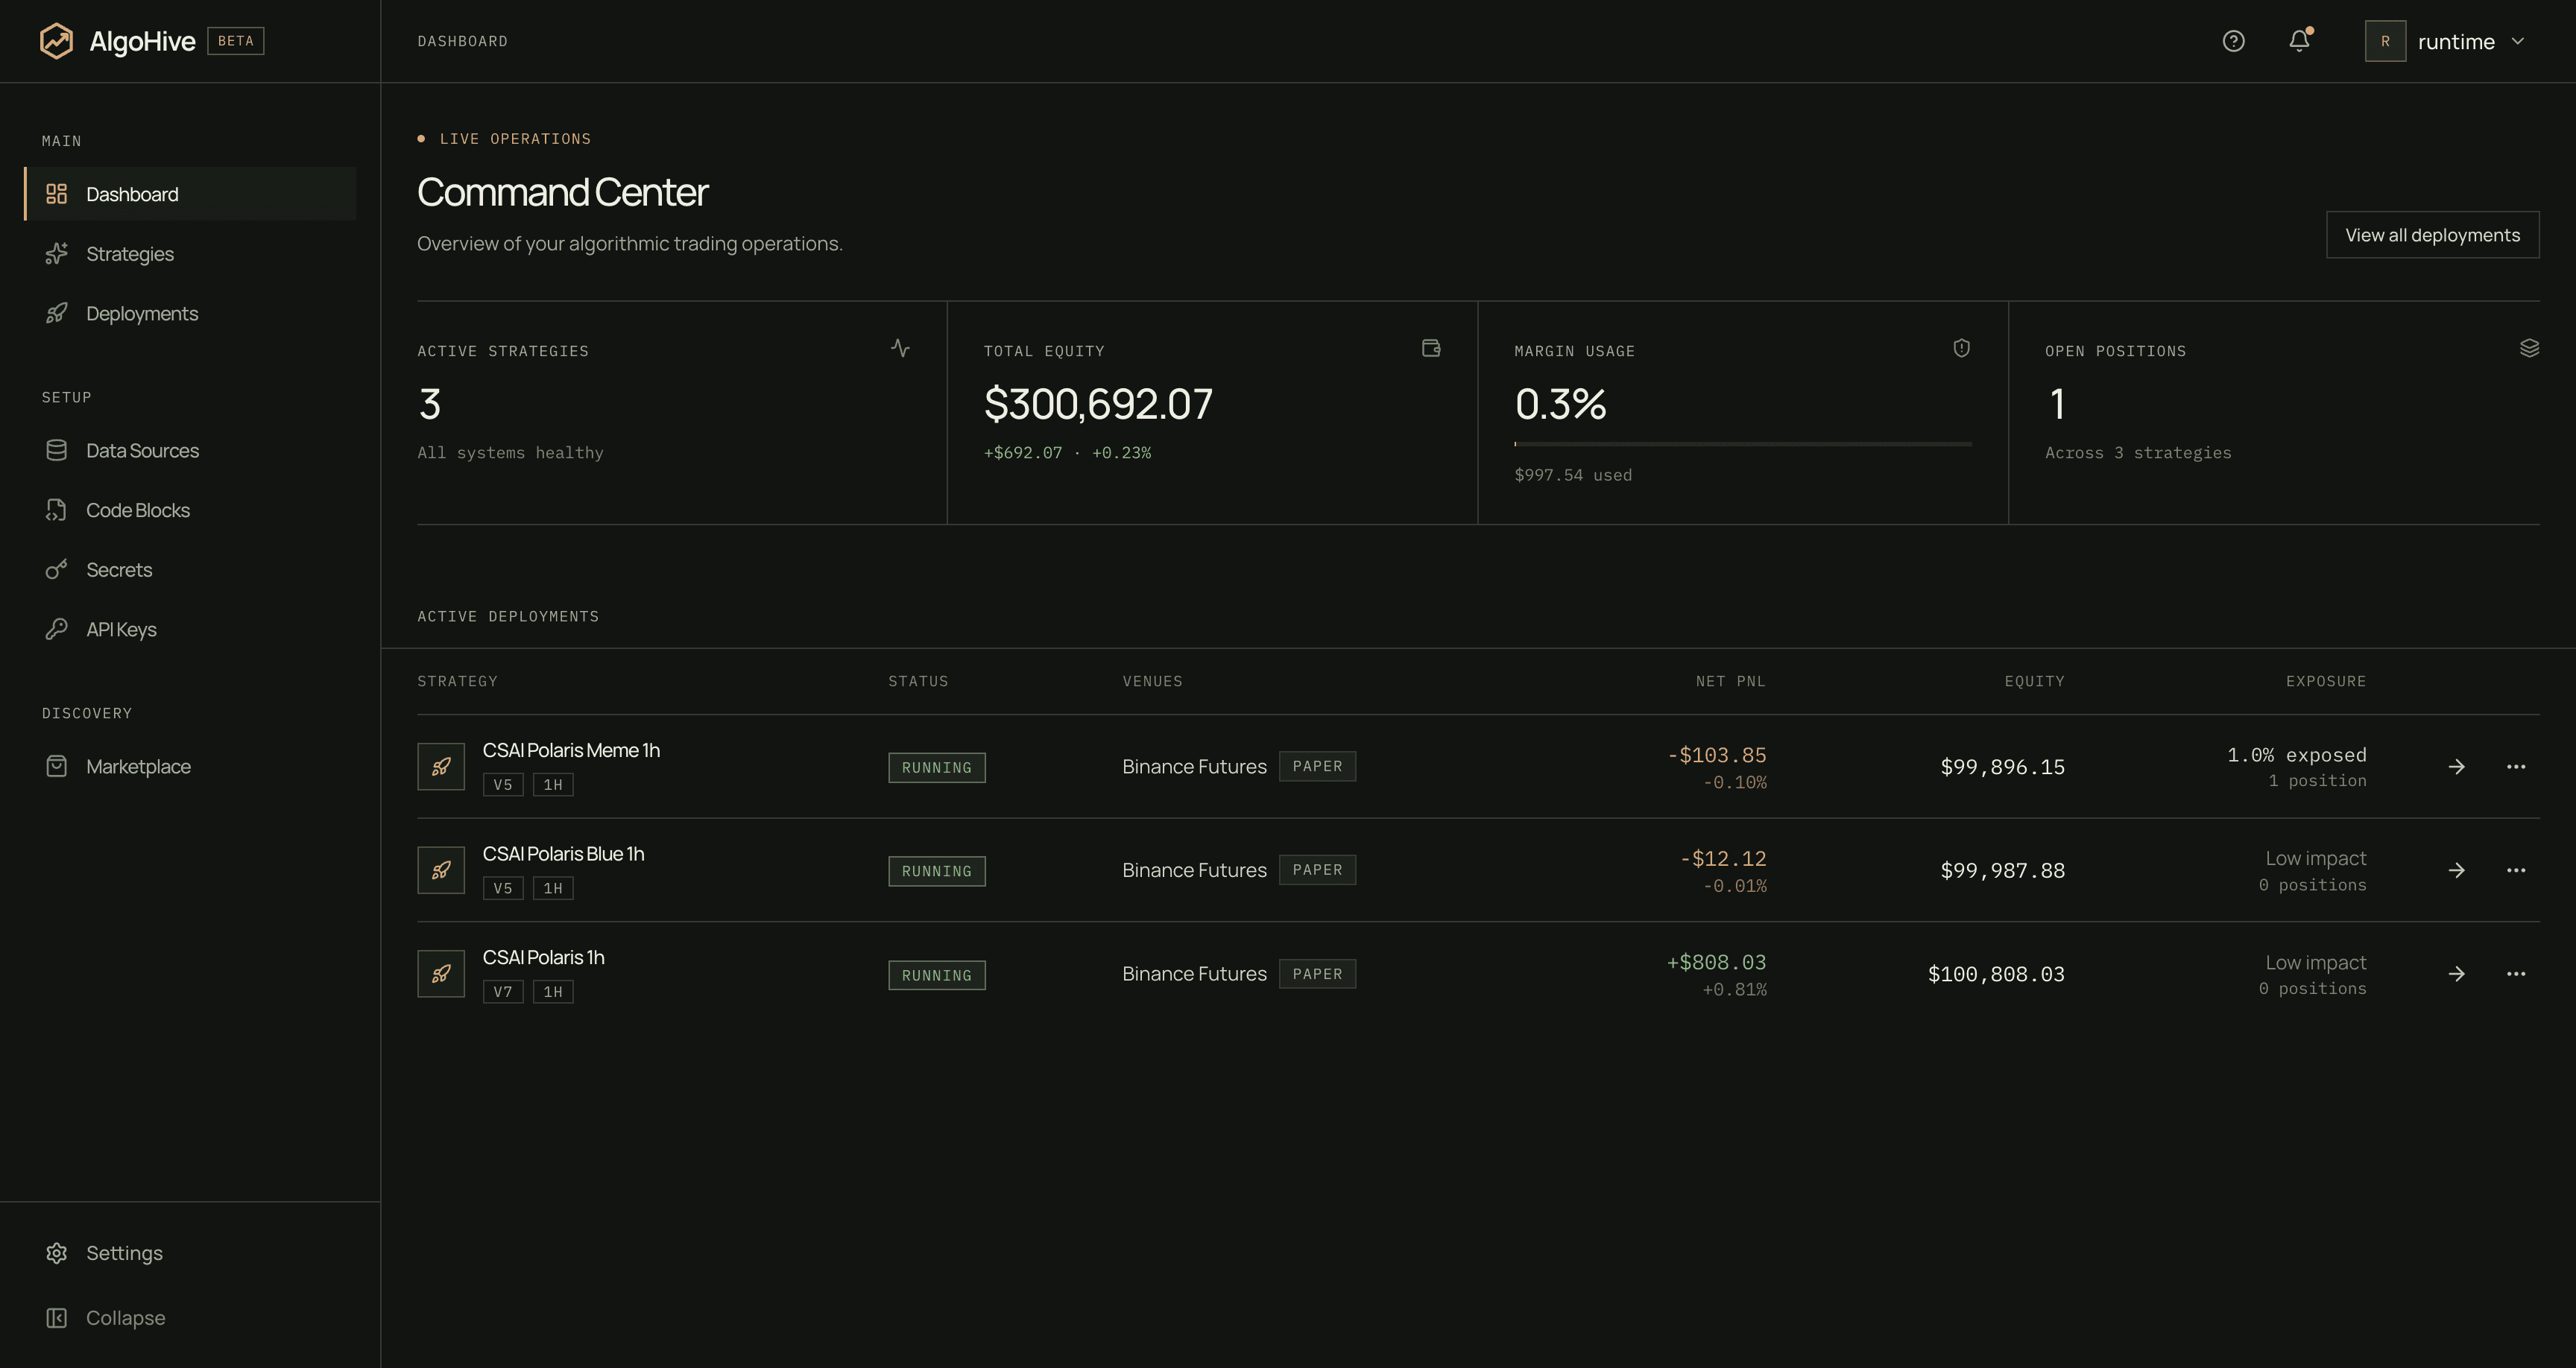The height and width of the screenshot is (1368, 2576).
Task: Navigate to Code Blocks page
Action: coord(190,511)
